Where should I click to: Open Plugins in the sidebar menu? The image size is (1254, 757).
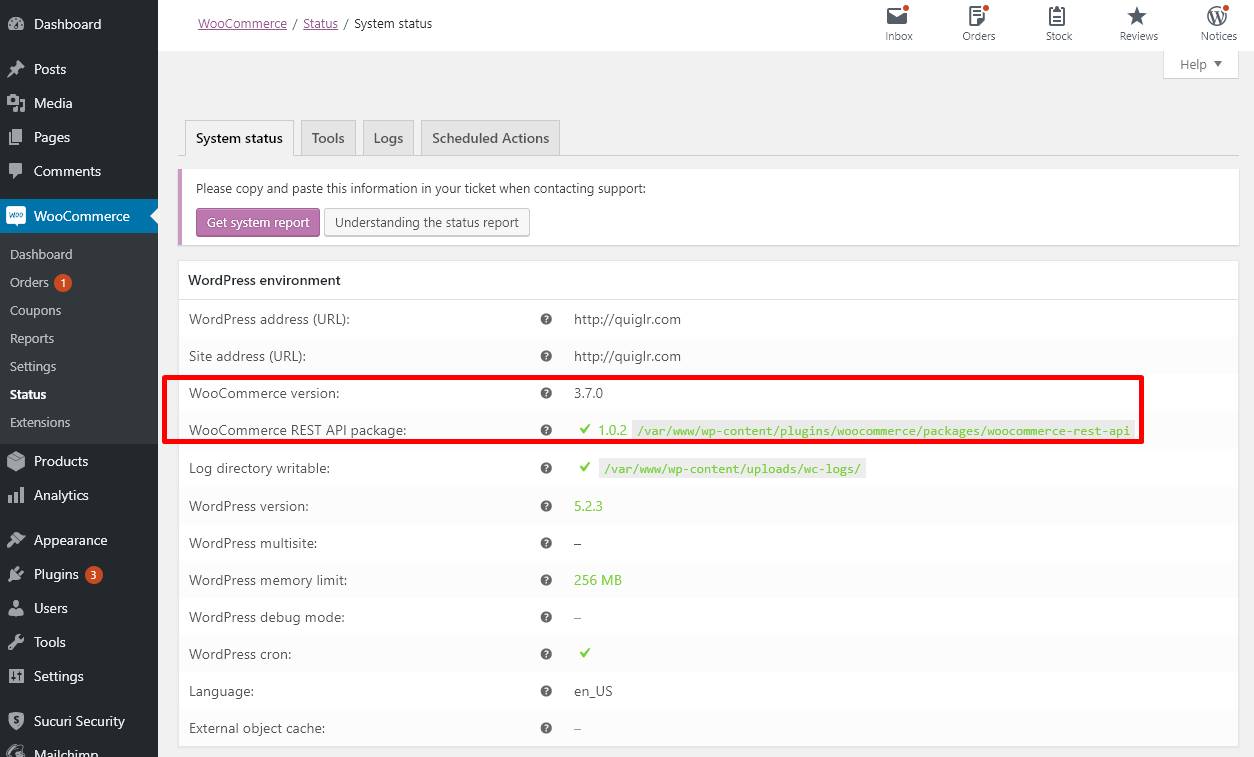tap(56, 574)
